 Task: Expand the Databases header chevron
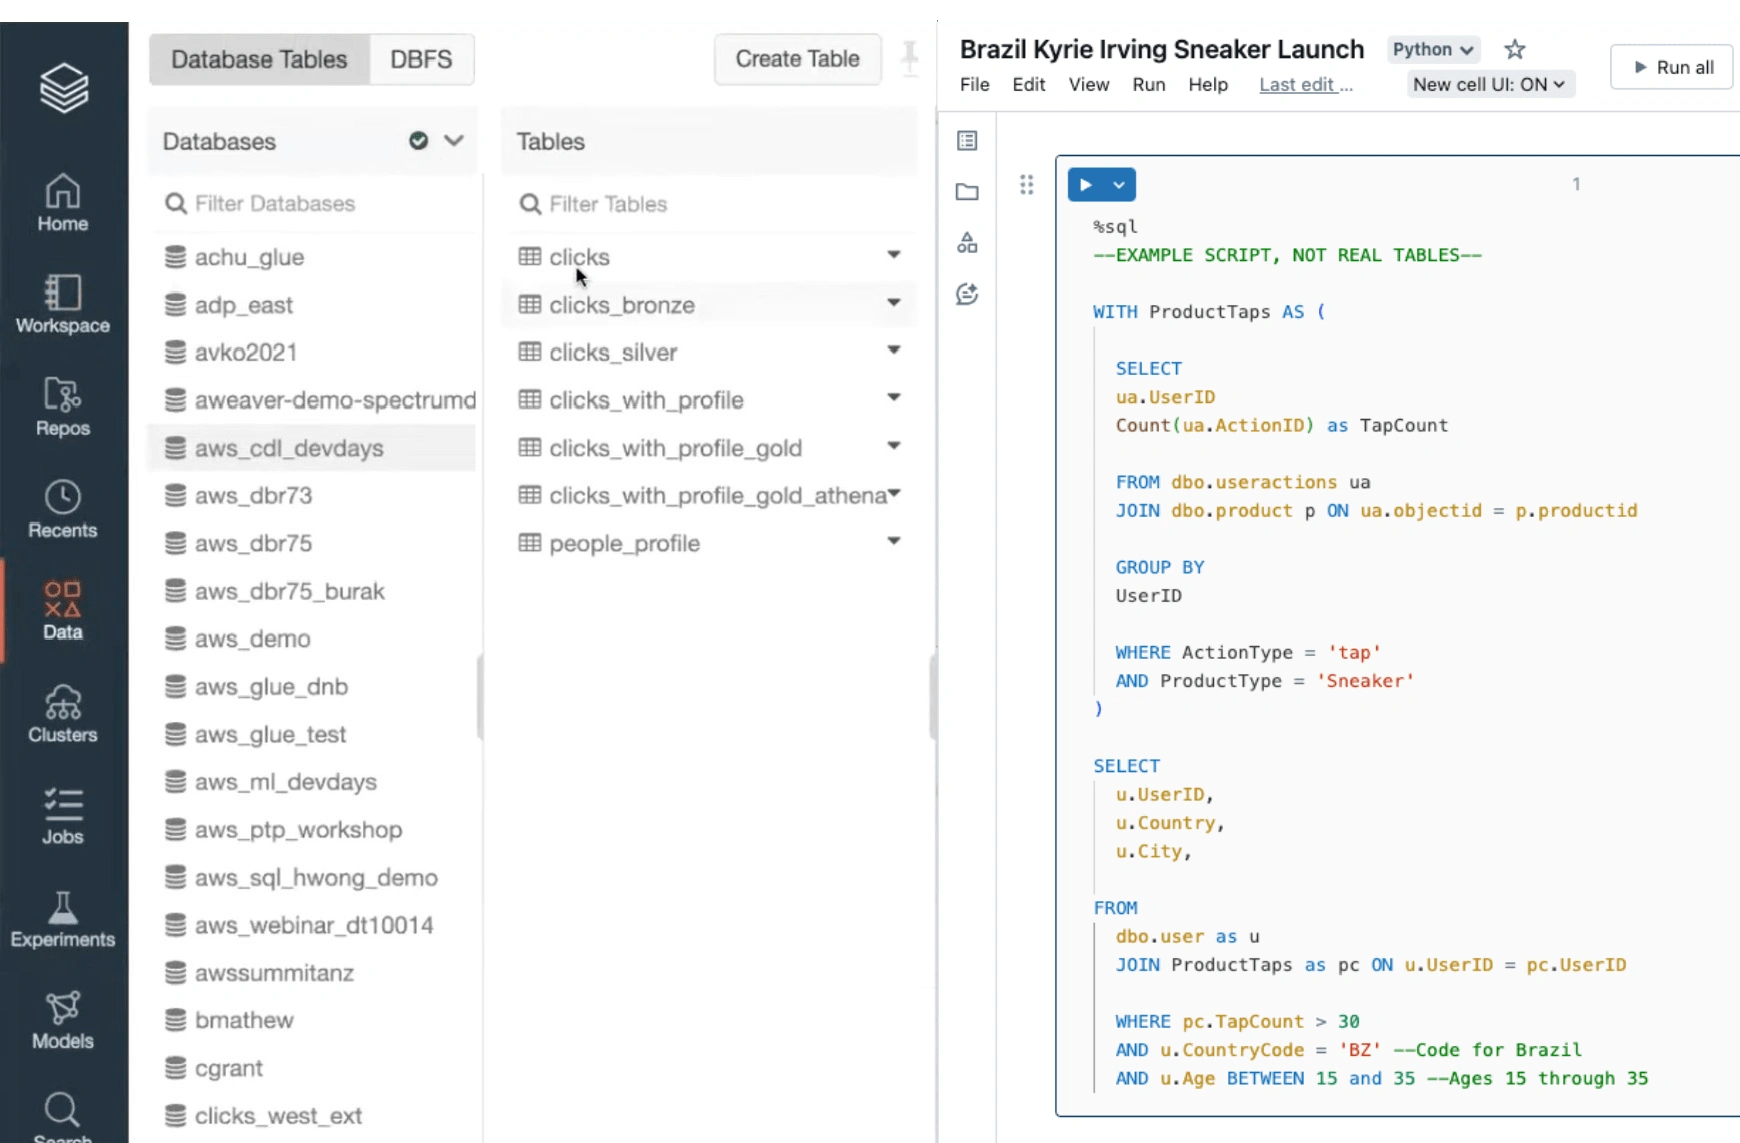coord(454,140)
